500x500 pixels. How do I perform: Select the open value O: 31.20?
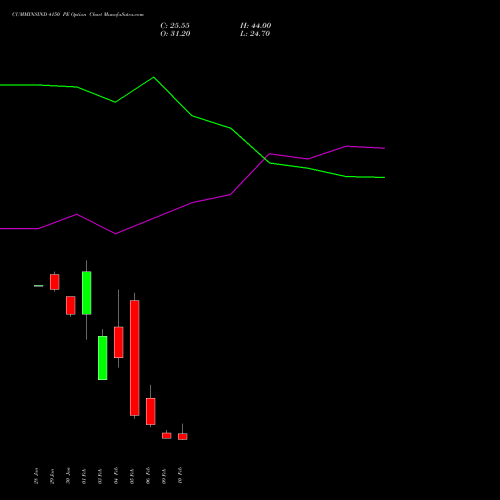point(175,34)
